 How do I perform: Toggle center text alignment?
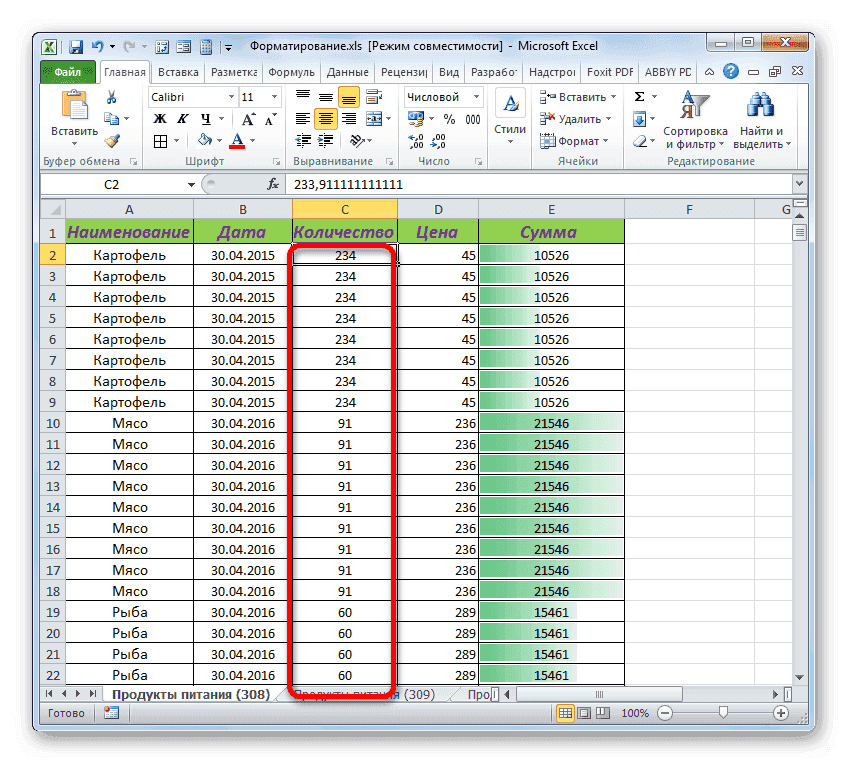coord(324,119)
